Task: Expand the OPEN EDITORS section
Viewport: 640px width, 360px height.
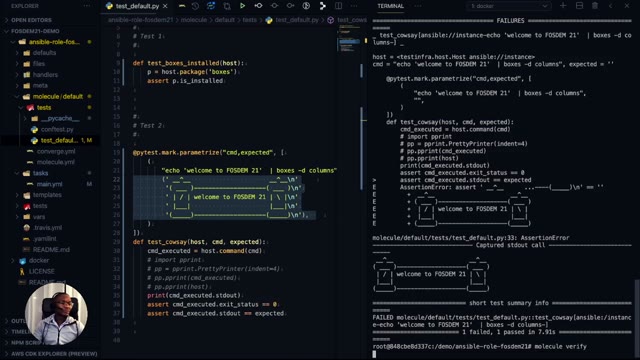Action: [x=31, y=20]
